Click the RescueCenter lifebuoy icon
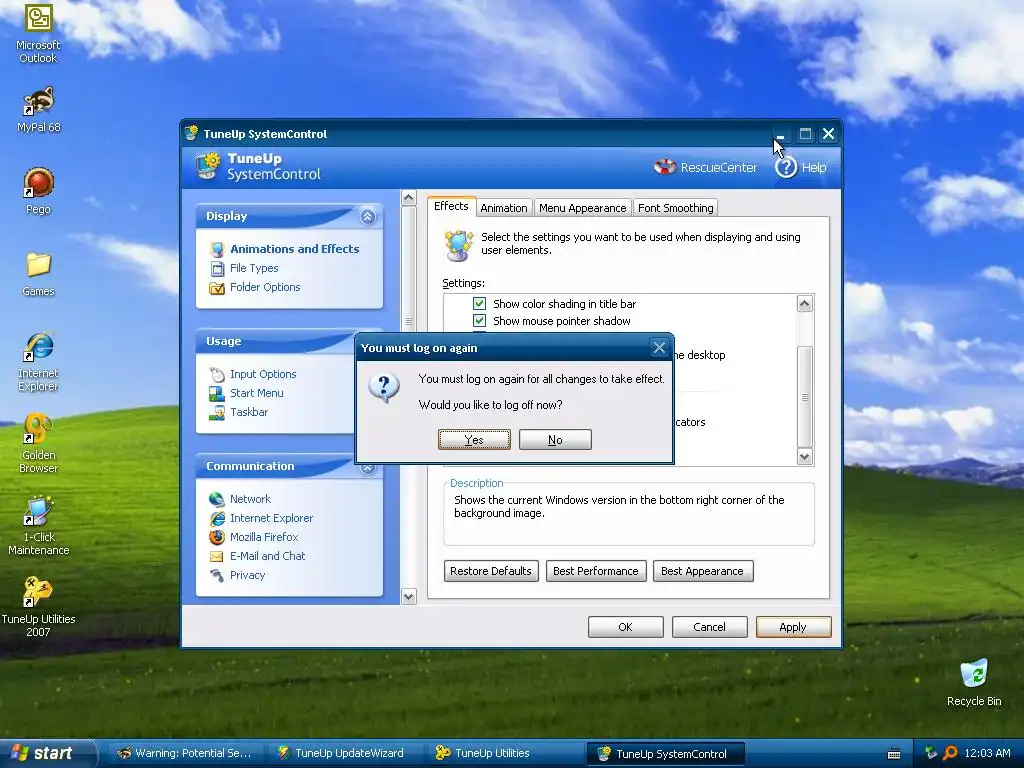 pyautogui.click(x=665, y=167)
